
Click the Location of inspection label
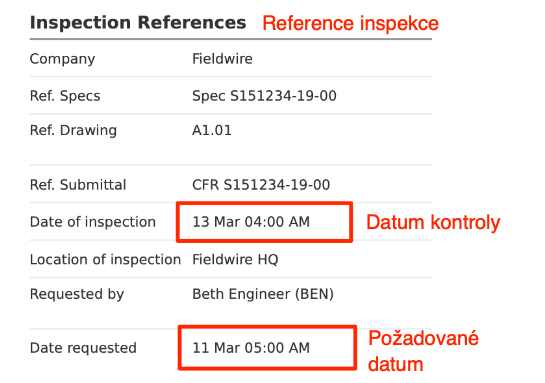(x=105, y=260)
